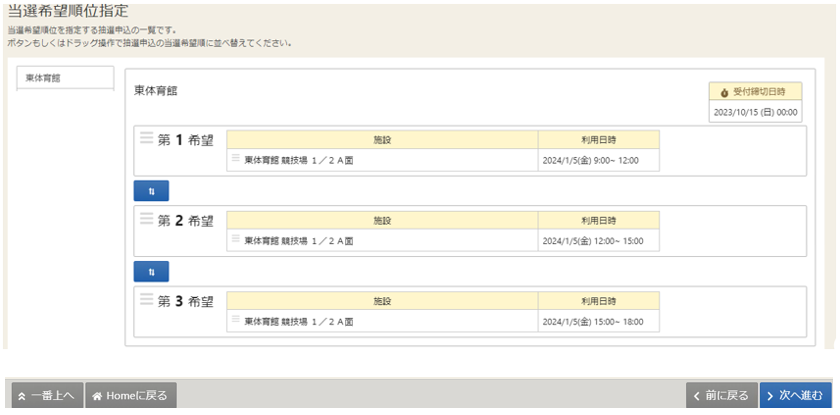Image resolution: width=840 pixels, height=415 pixels.
Task: Click facility row handle for 9:00~12:00 entry
Action: pyautogui.click(x=236, y=158)
